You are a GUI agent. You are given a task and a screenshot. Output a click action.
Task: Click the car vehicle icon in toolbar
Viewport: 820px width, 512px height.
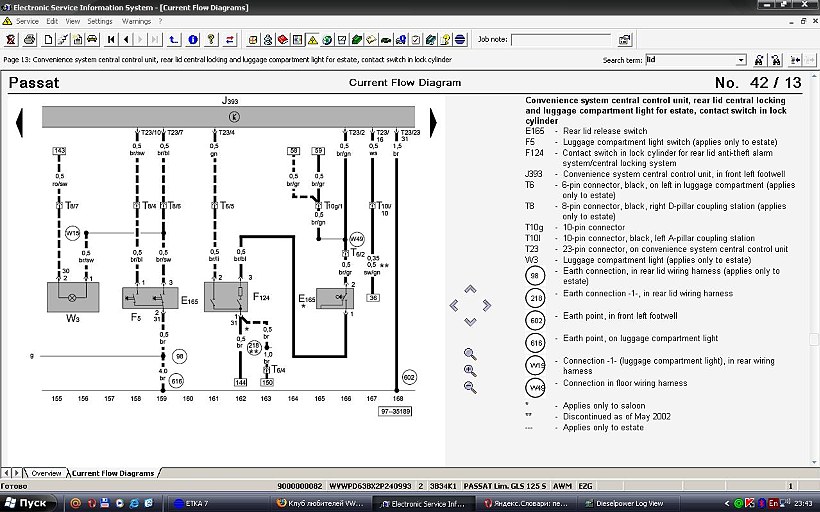tap(92, 39)
